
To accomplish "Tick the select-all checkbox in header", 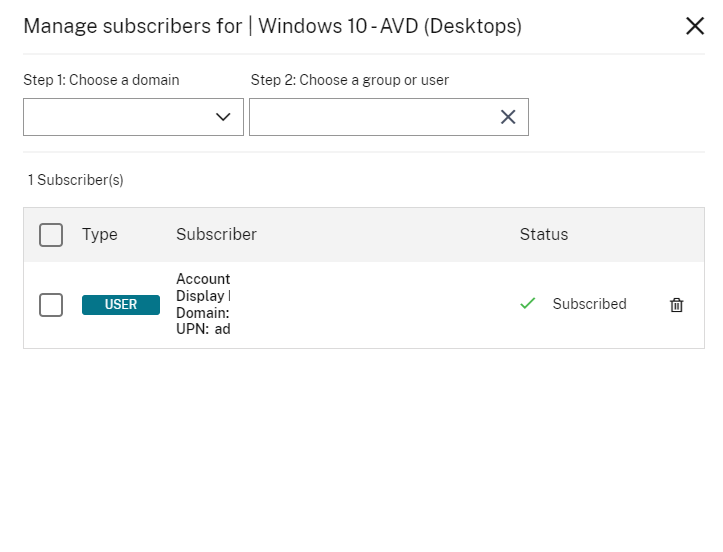I will (51, 235).
